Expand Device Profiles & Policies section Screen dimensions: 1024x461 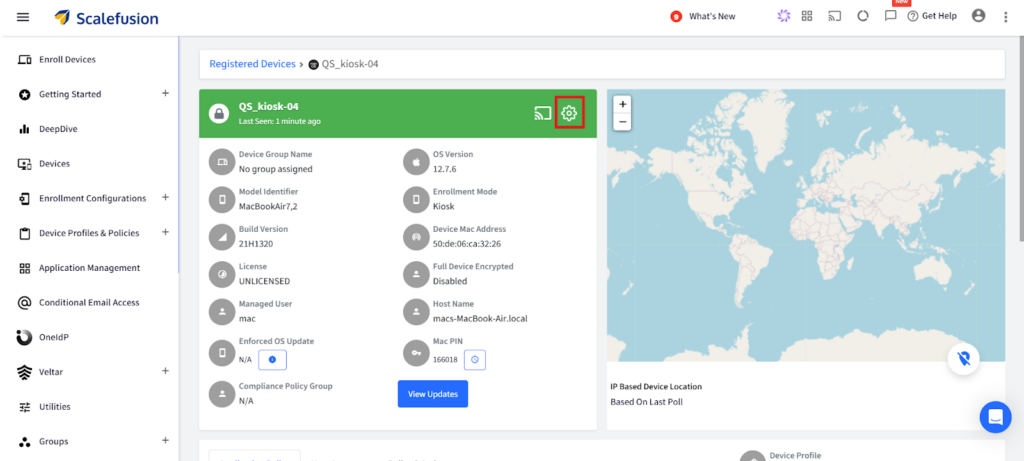click(165, 233)
